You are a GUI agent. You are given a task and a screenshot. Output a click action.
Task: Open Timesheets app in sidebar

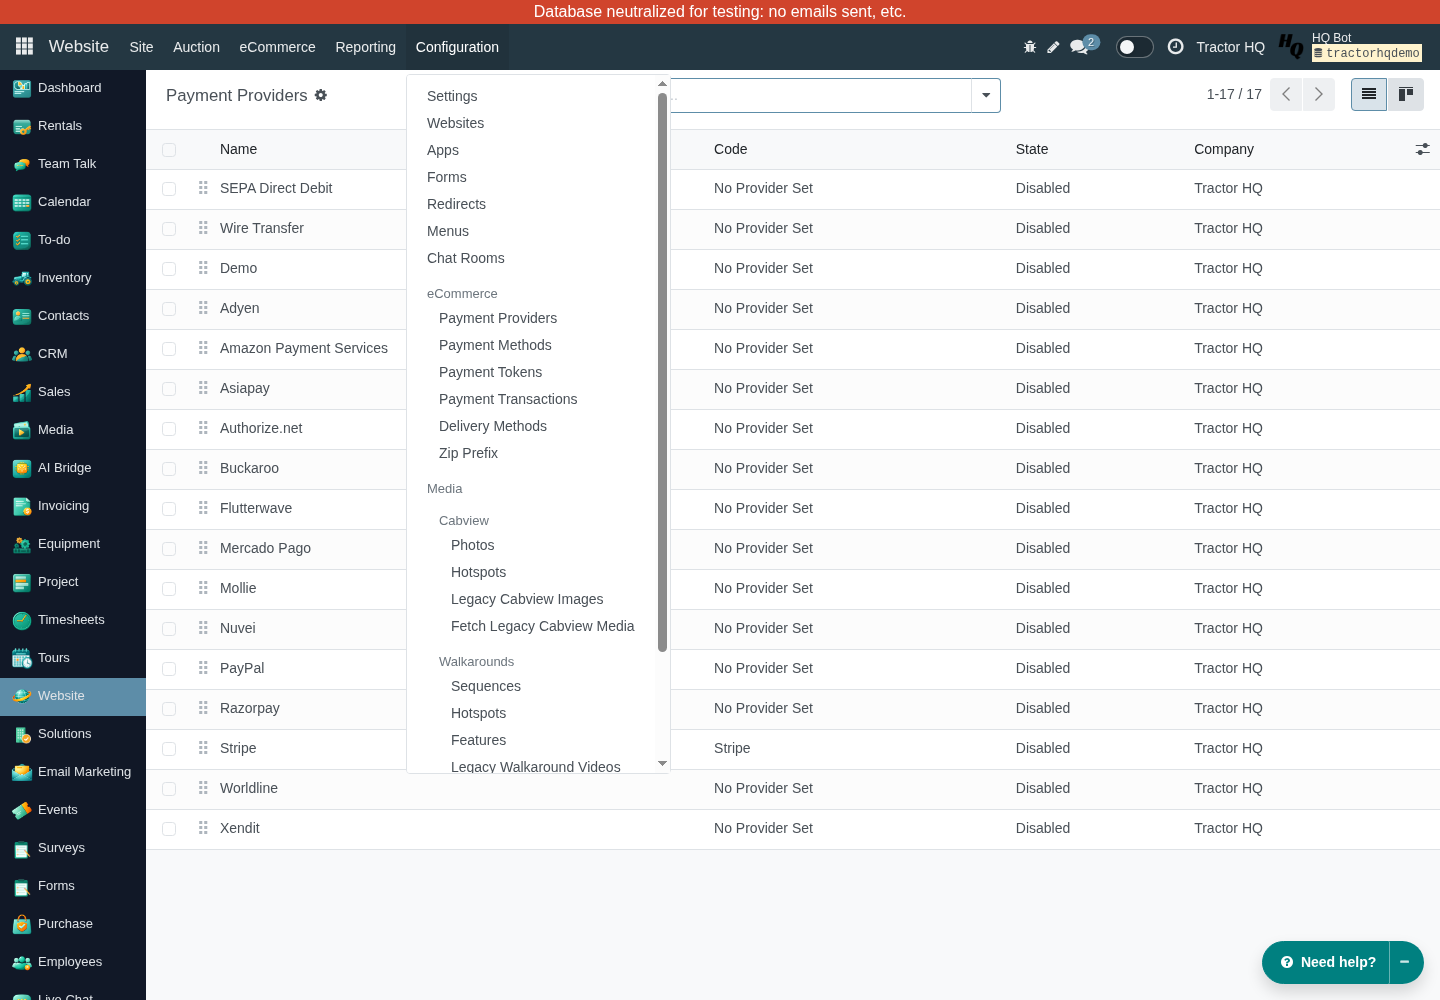(73, 620)
